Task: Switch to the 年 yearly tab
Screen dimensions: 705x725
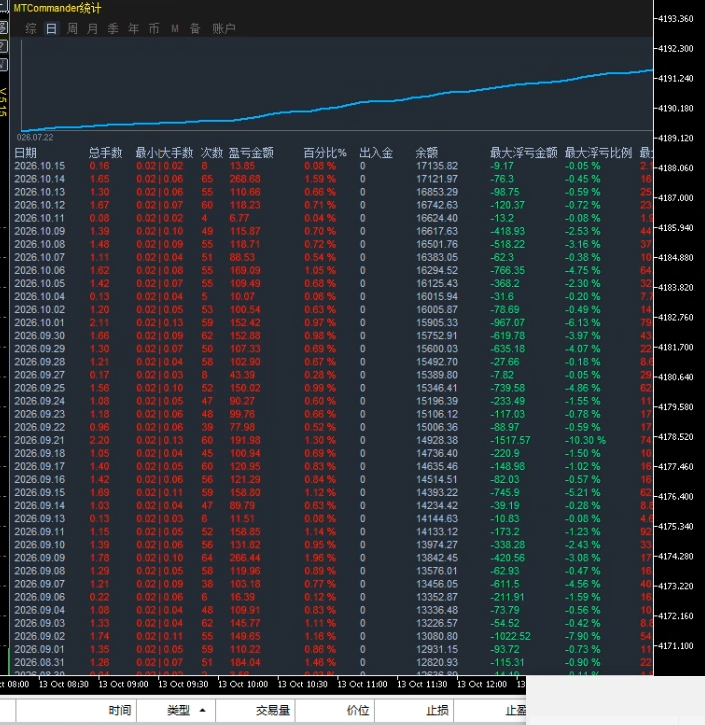Action: [x=134, y=29]
